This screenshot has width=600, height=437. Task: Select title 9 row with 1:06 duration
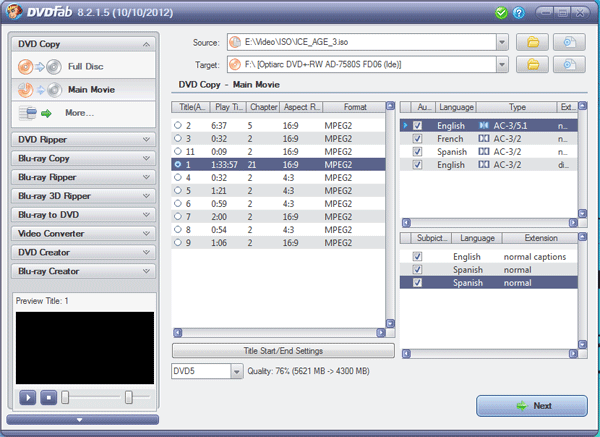pos(278,243)
